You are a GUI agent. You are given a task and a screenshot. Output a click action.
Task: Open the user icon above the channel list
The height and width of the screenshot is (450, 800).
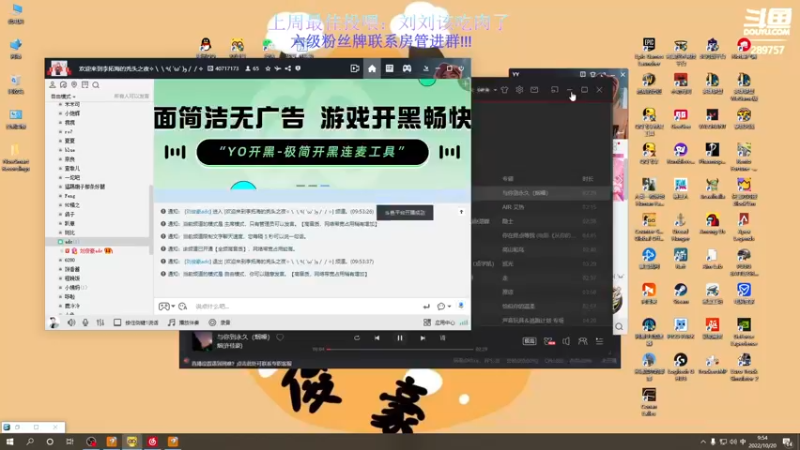click(52, 85)
